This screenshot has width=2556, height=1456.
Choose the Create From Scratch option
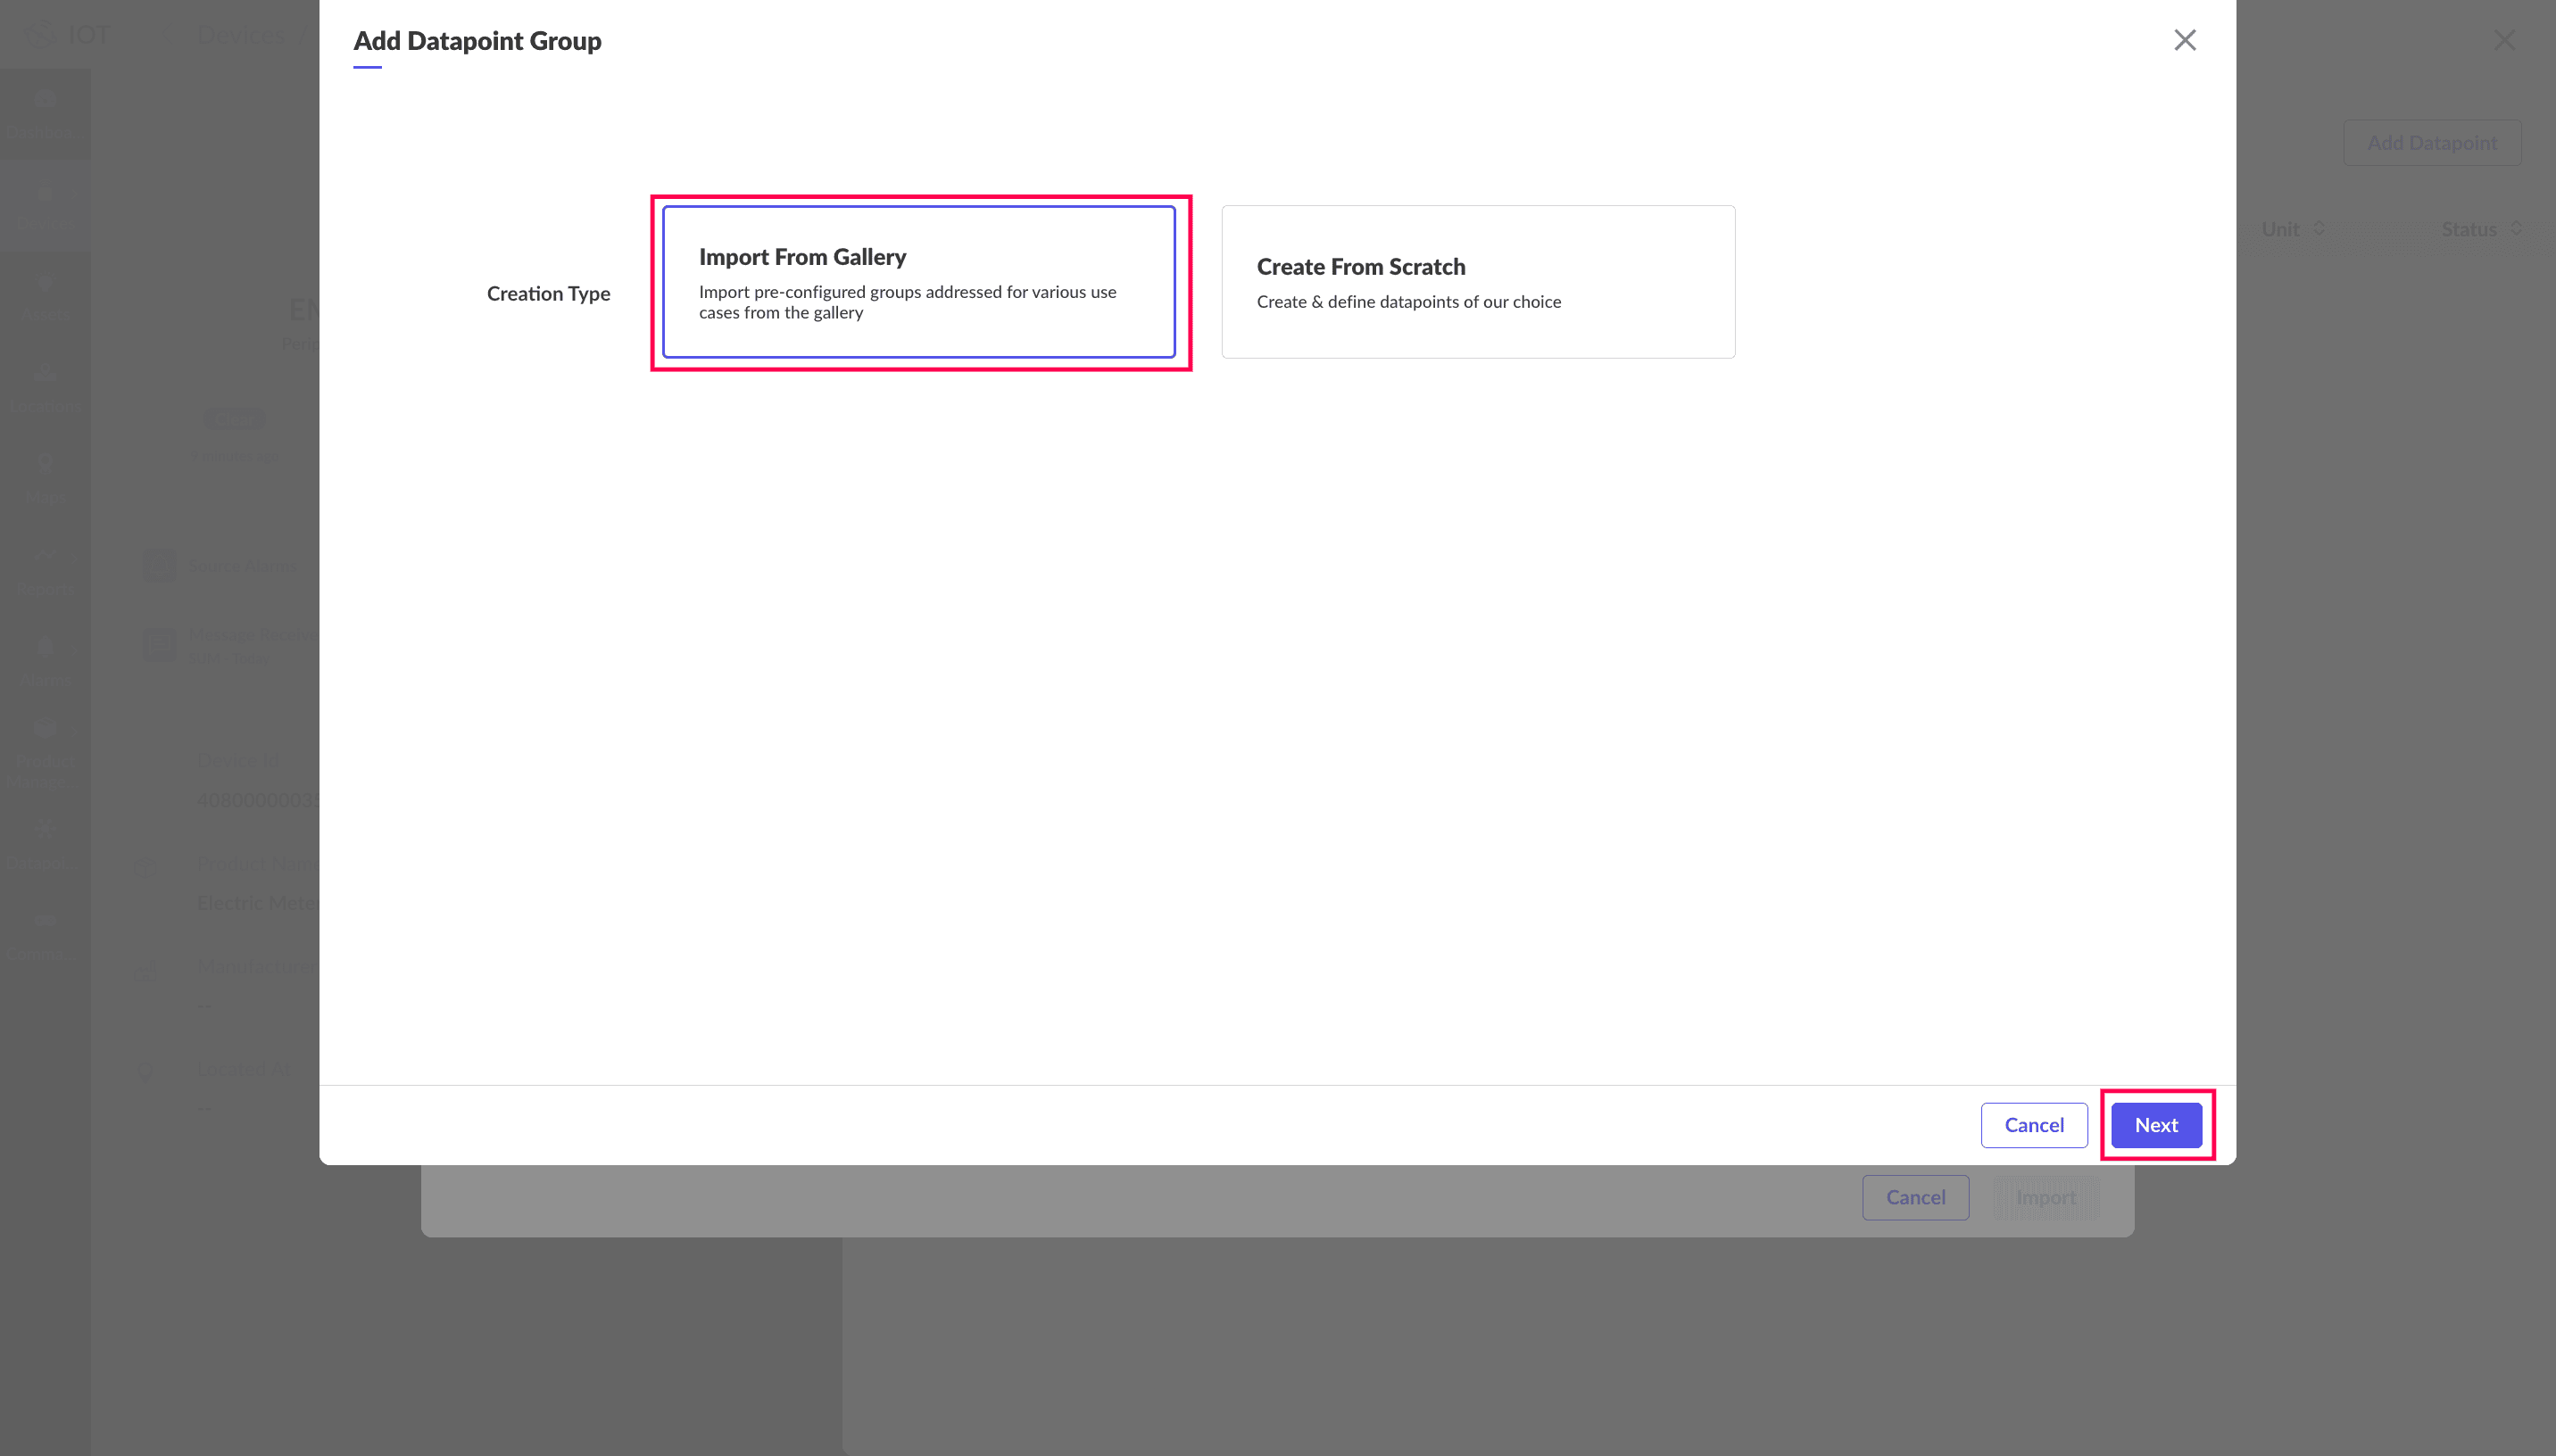tap(1477, 282)
